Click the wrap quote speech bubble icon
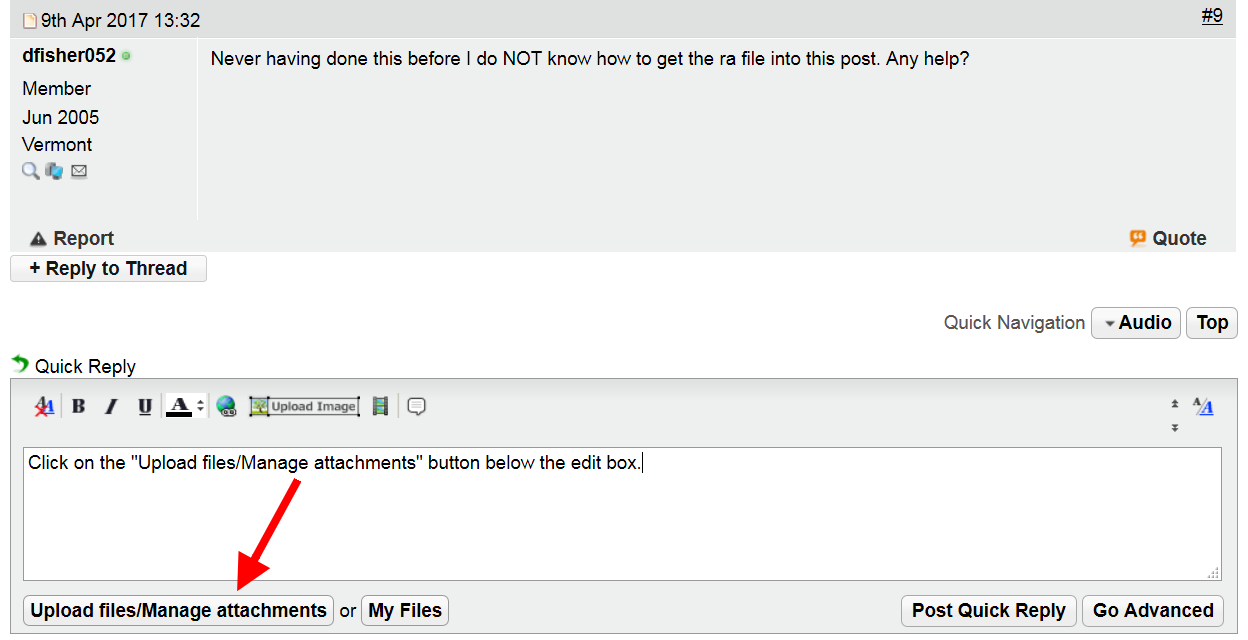 [x=417, y=406]
